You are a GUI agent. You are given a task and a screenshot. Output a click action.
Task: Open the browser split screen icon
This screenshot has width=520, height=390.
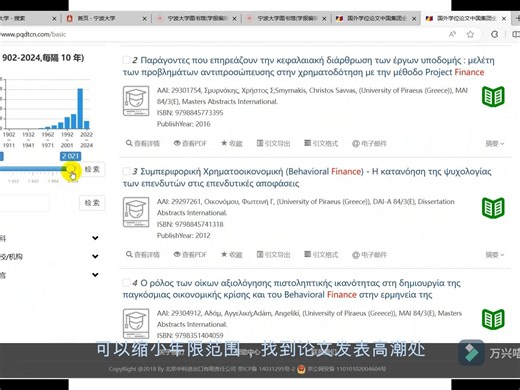click(515, 34)
